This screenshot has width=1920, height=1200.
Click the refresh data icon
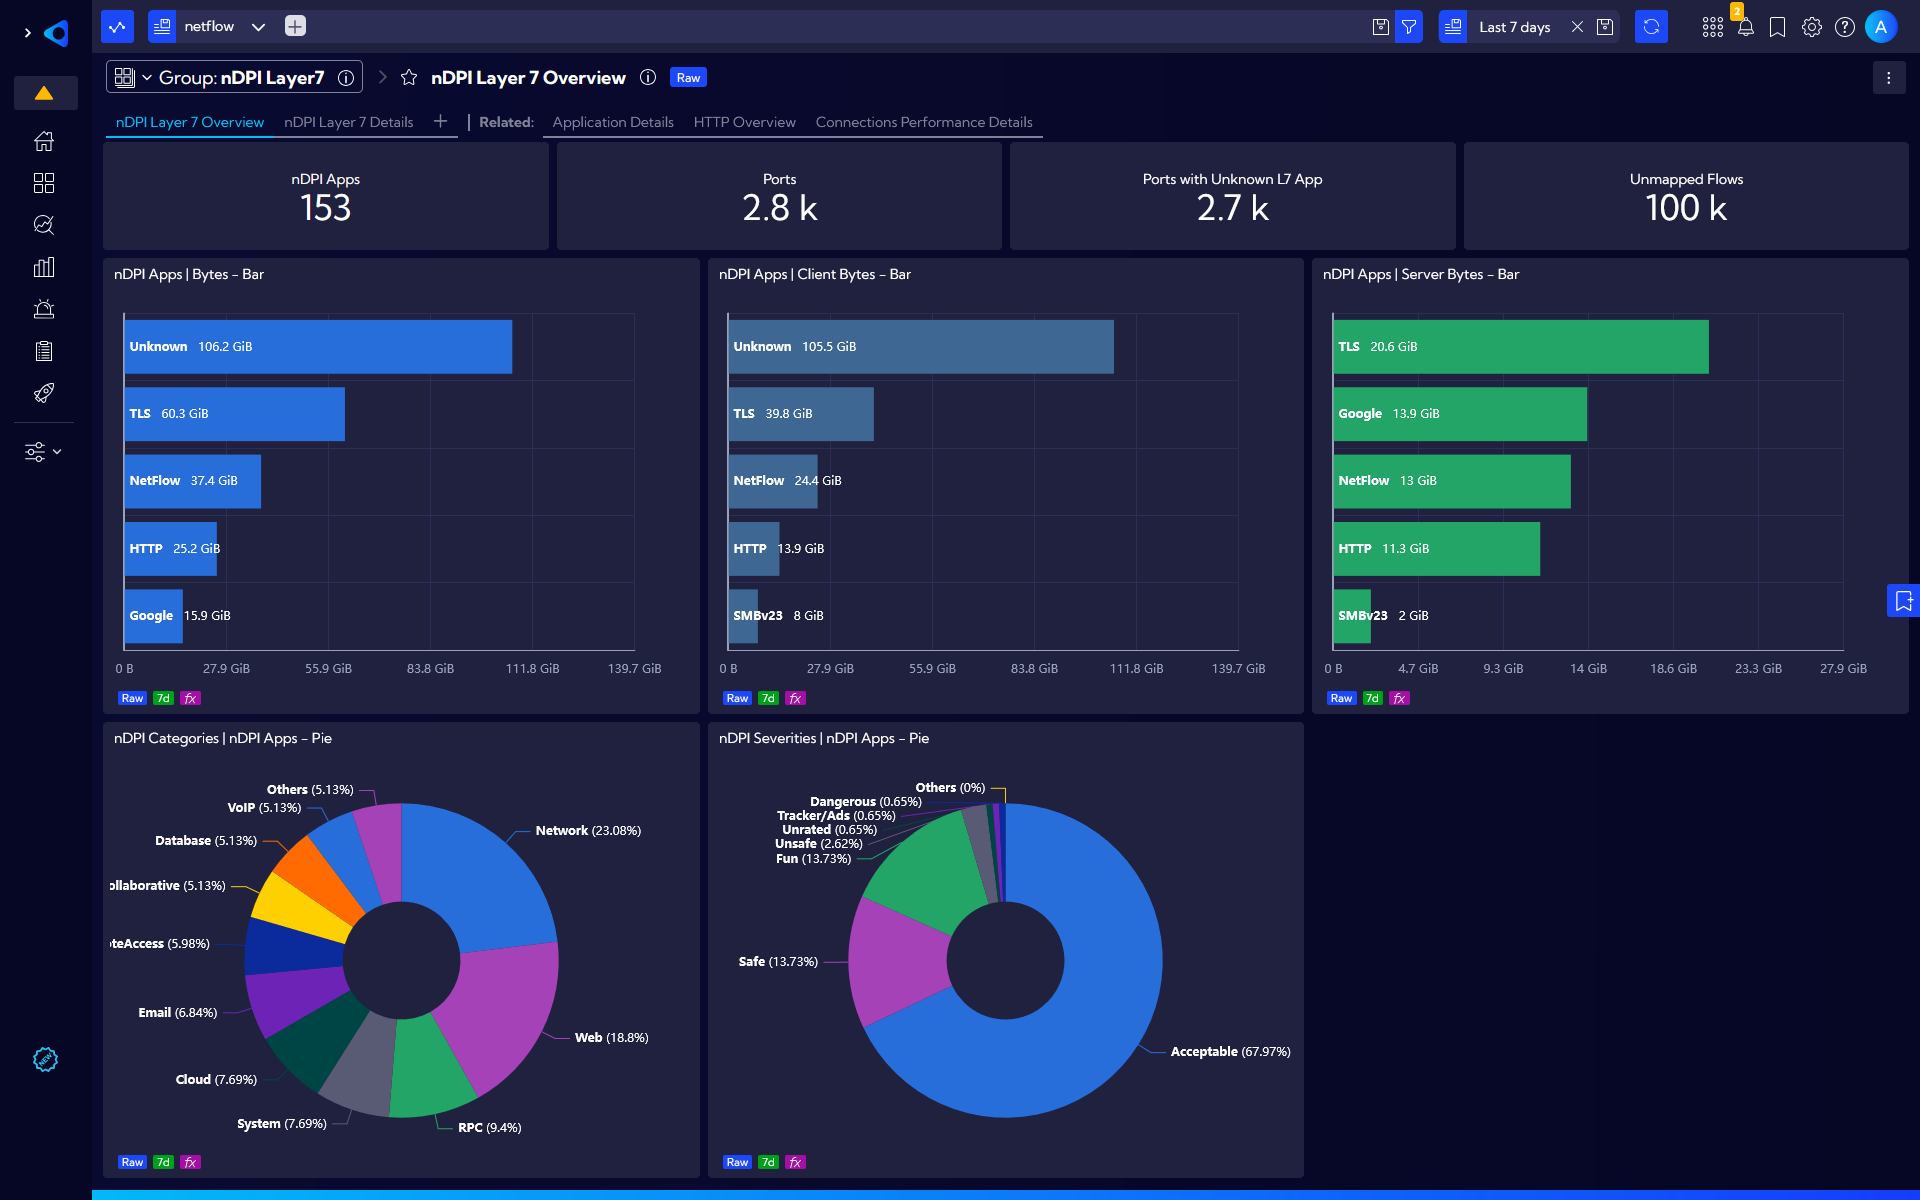coord(1651,27)
